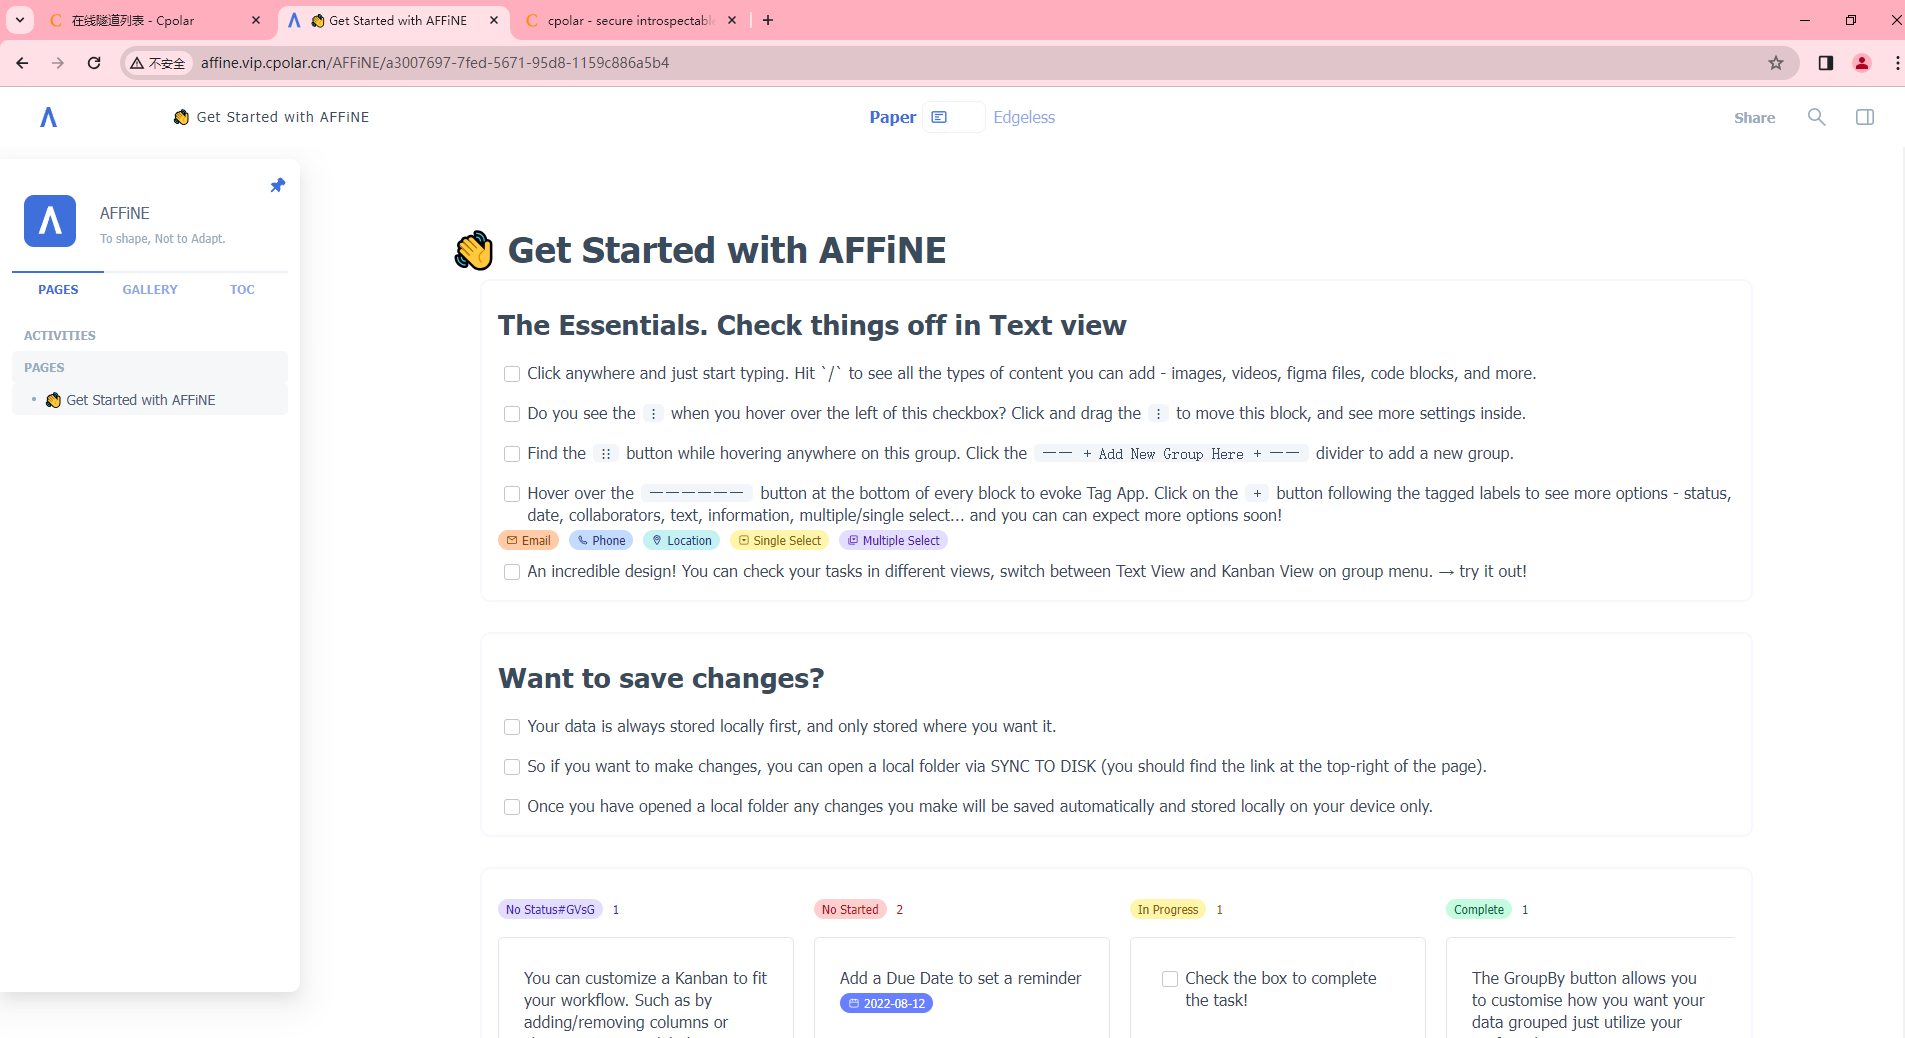
Task: Check the 'Hover over the' checkbox
Action: 512,494
